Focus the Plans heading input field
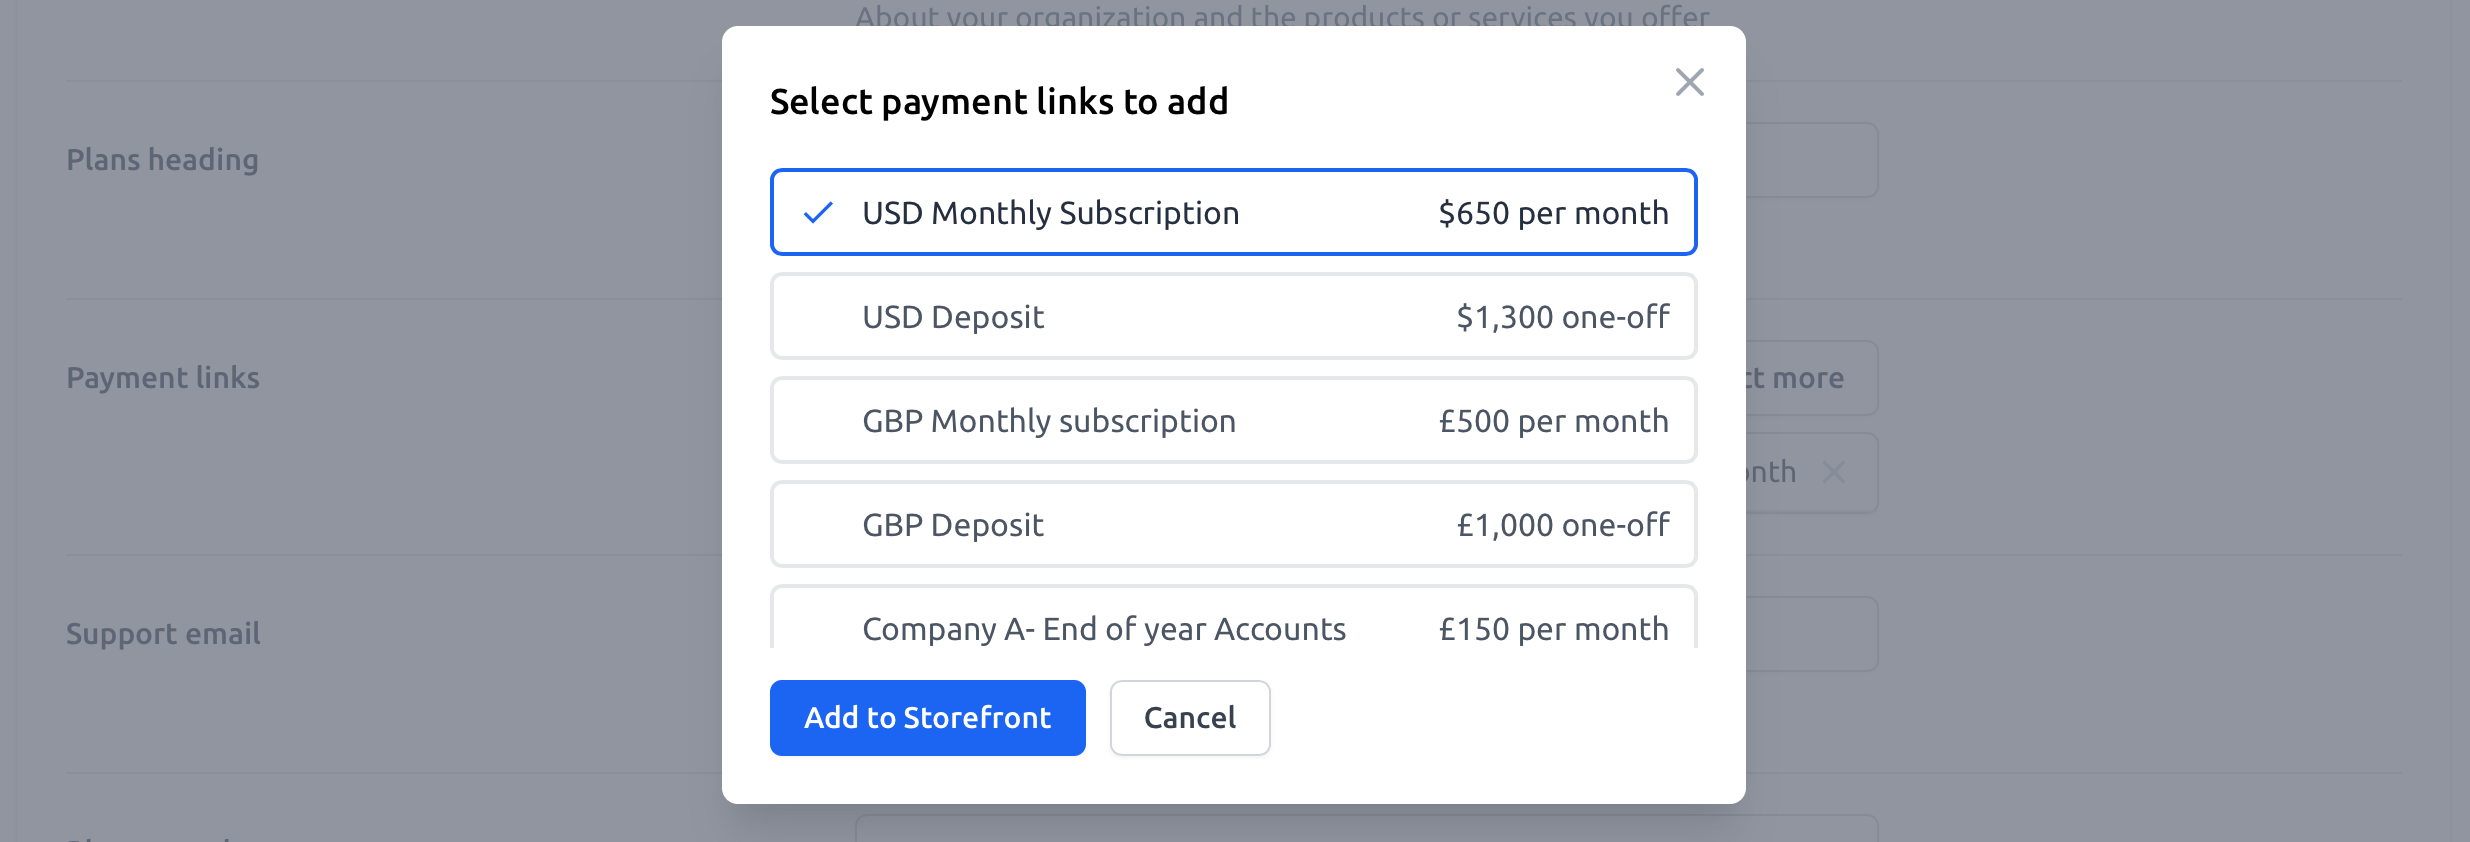 pyautogui.click(x=1811, y=160)
